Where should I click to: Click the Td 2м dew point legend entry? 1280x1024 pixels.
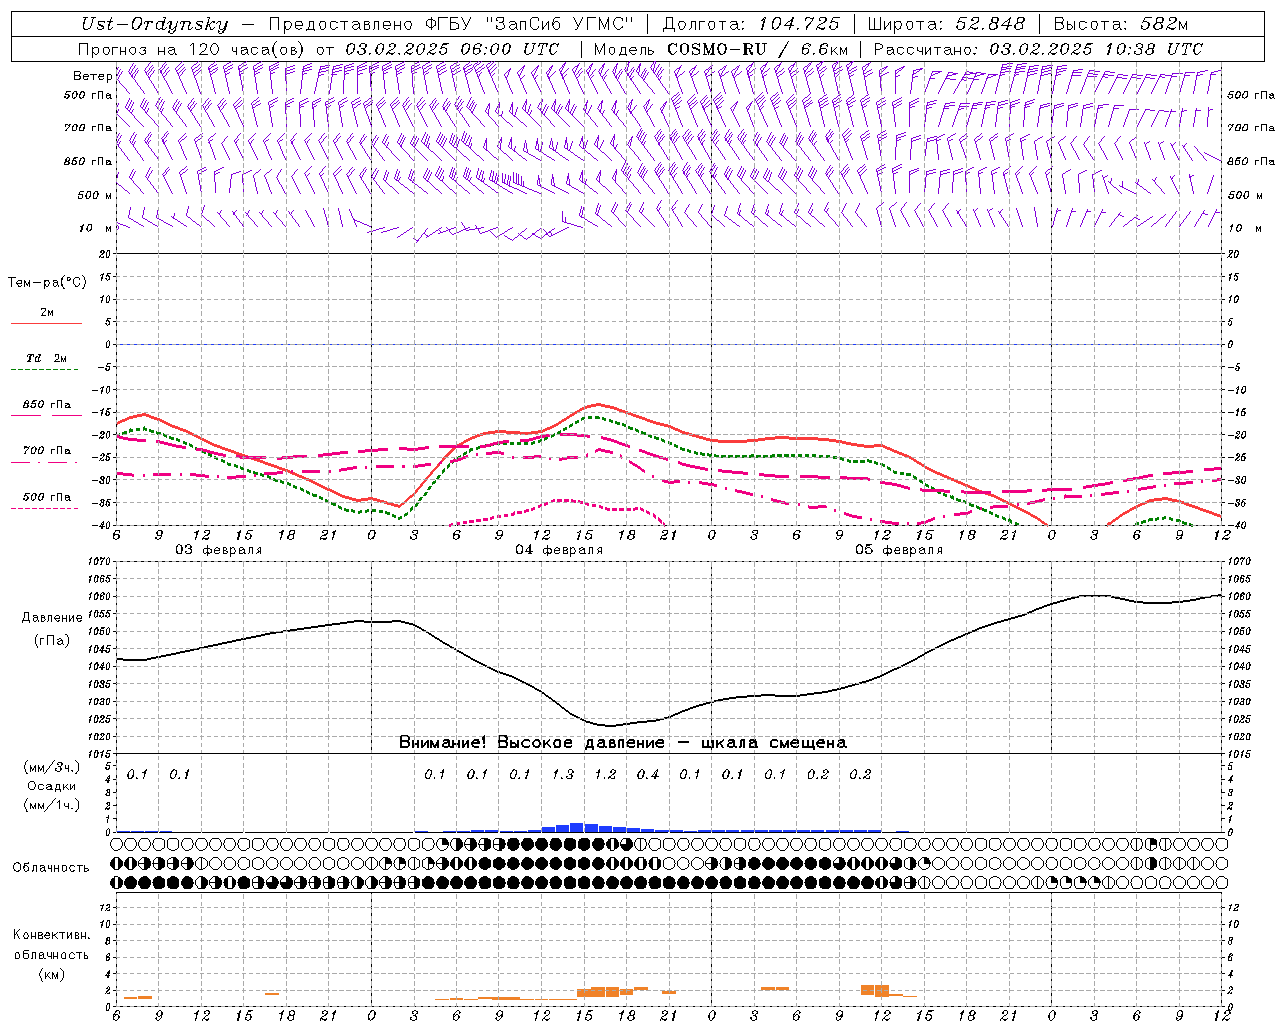pos(46,359)
